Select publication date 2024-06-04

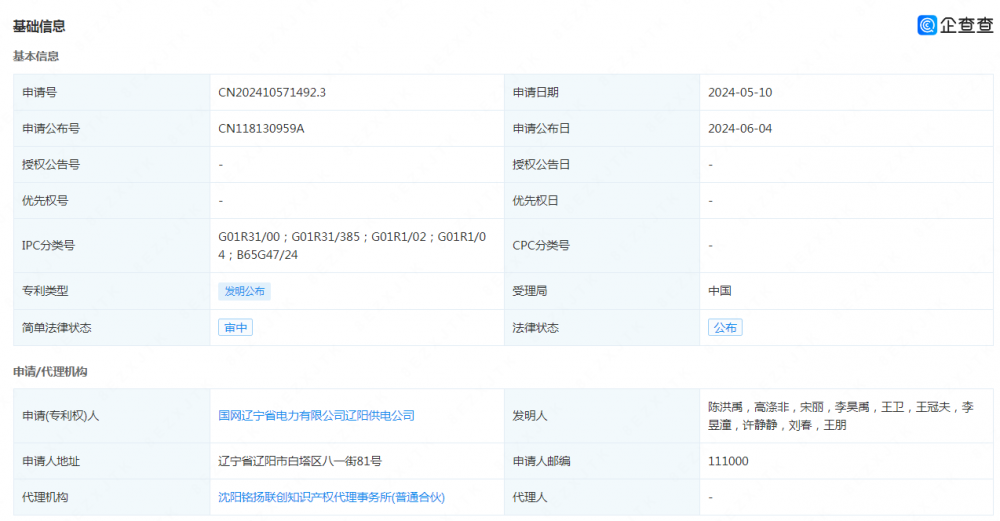pos(740,129)
